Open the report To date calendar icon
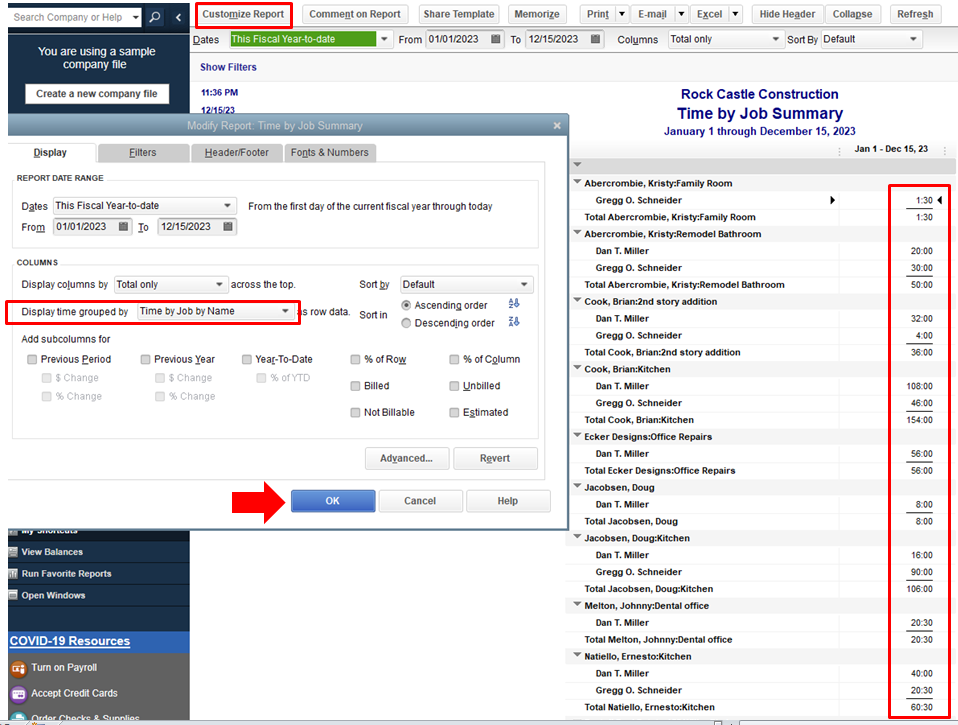The image size is (958, 725). click(x=595, y=39)
